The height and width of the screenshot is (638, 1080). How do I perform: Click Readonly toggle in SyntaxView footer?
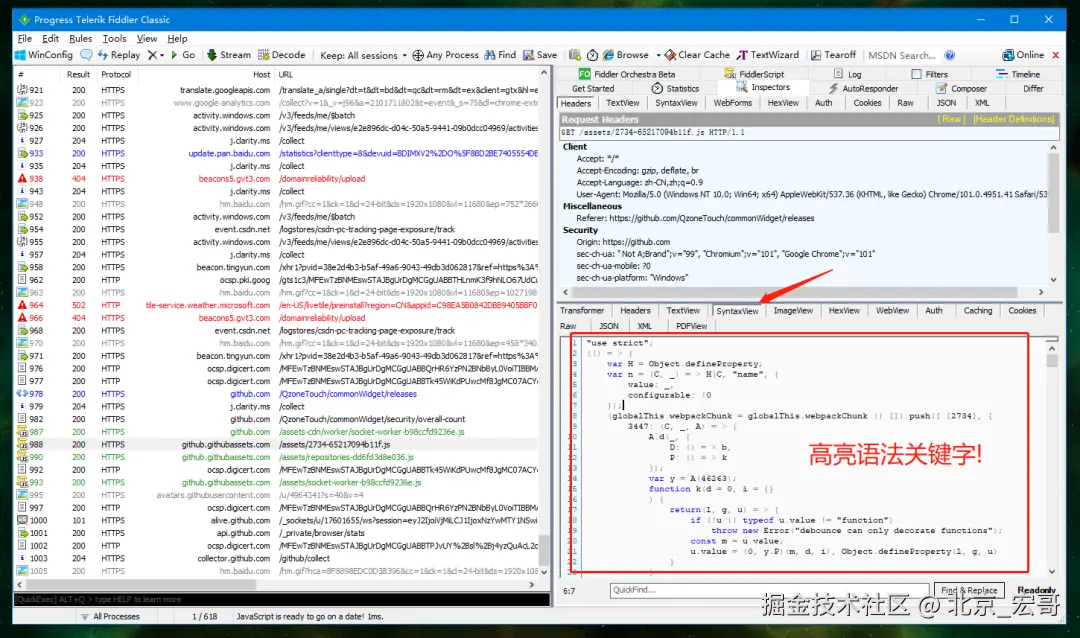(x=1036, y=590)
